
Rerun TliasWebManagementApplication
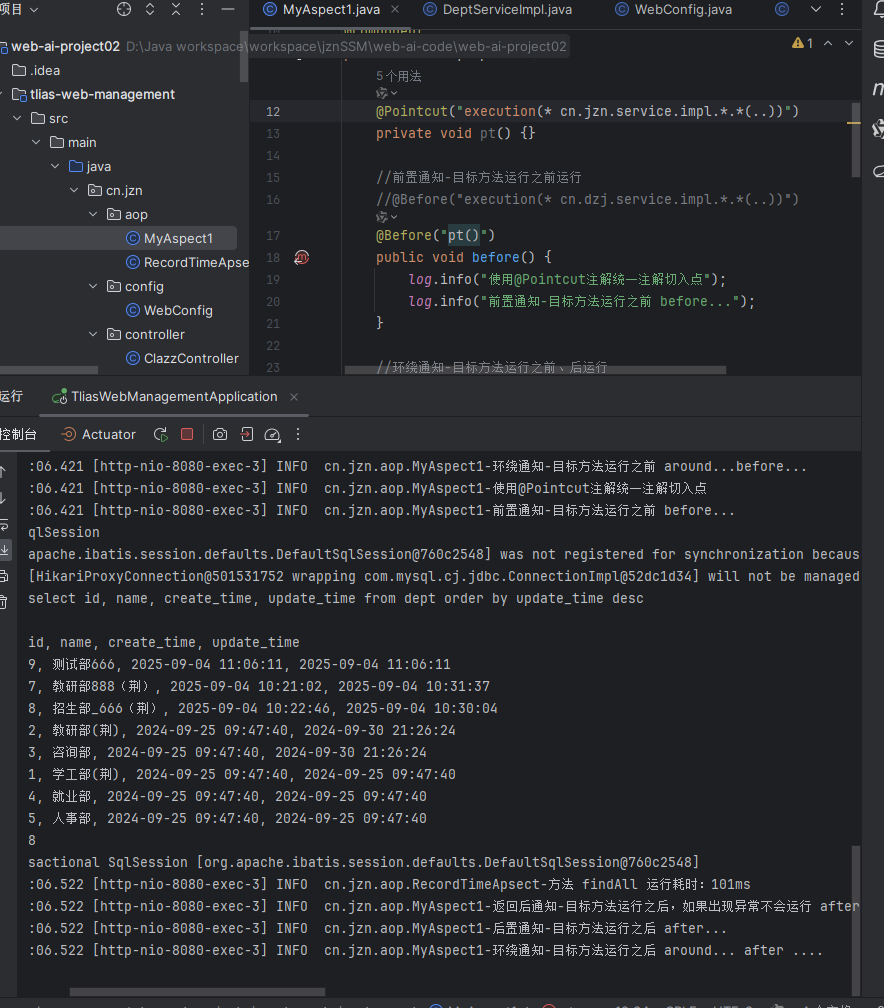tap(161, 435)
